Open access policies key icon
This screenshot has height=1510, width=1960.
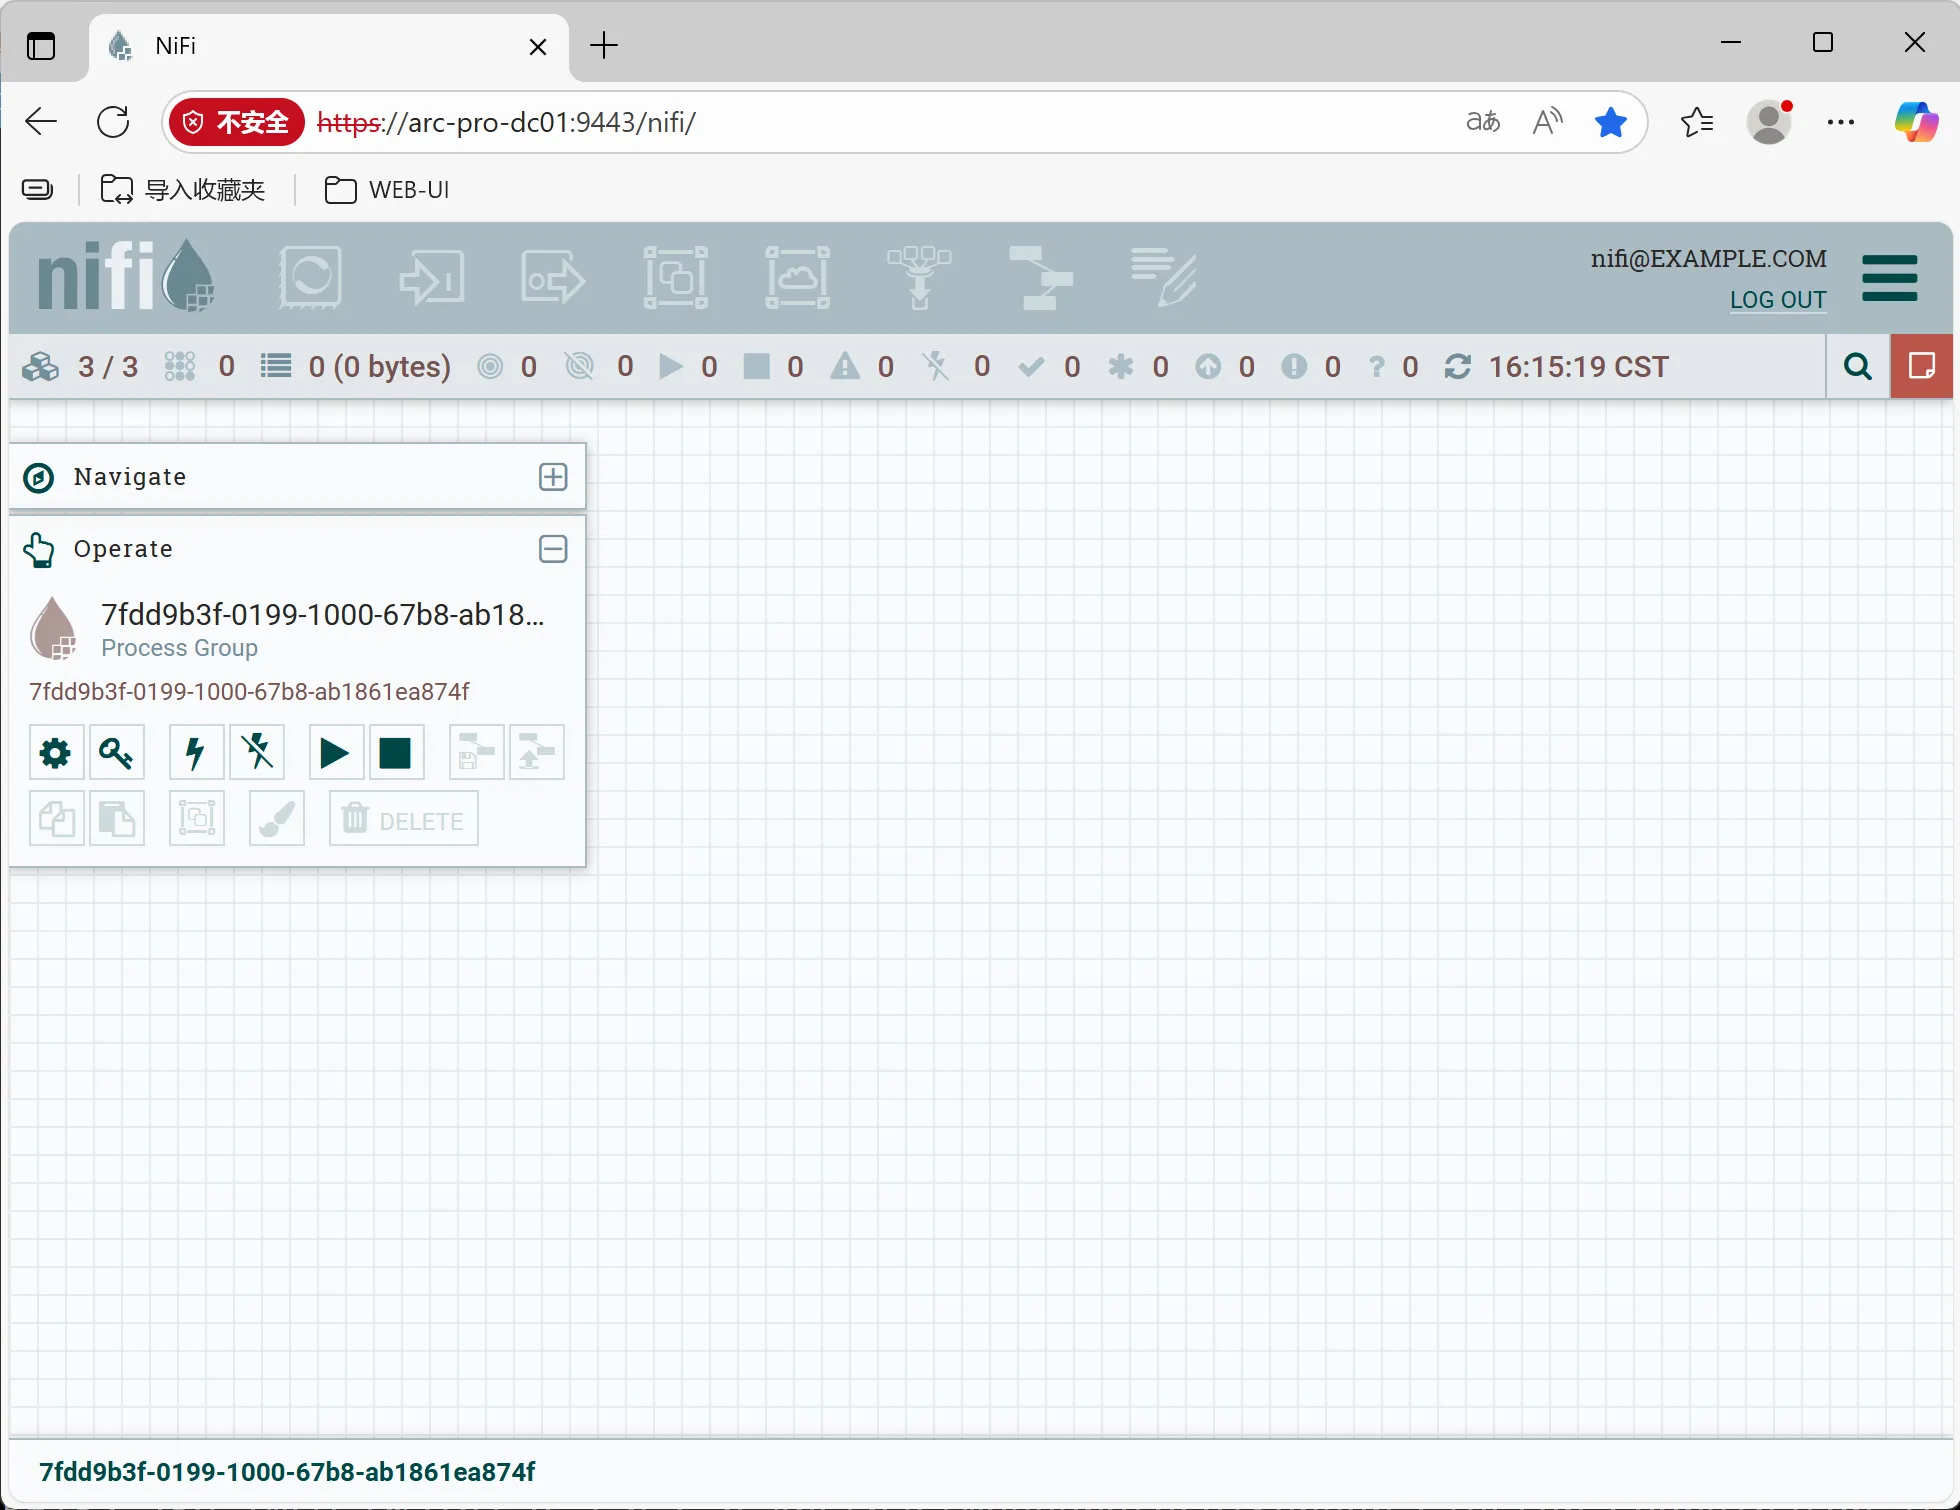pos(117,753)
